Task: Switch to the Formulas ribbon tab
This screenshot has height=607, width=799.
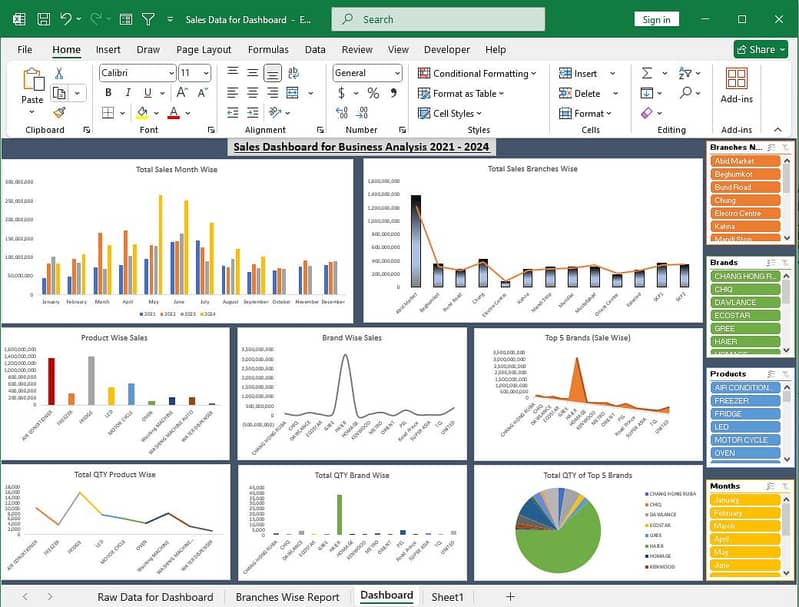Action: (x=268, y=49)
